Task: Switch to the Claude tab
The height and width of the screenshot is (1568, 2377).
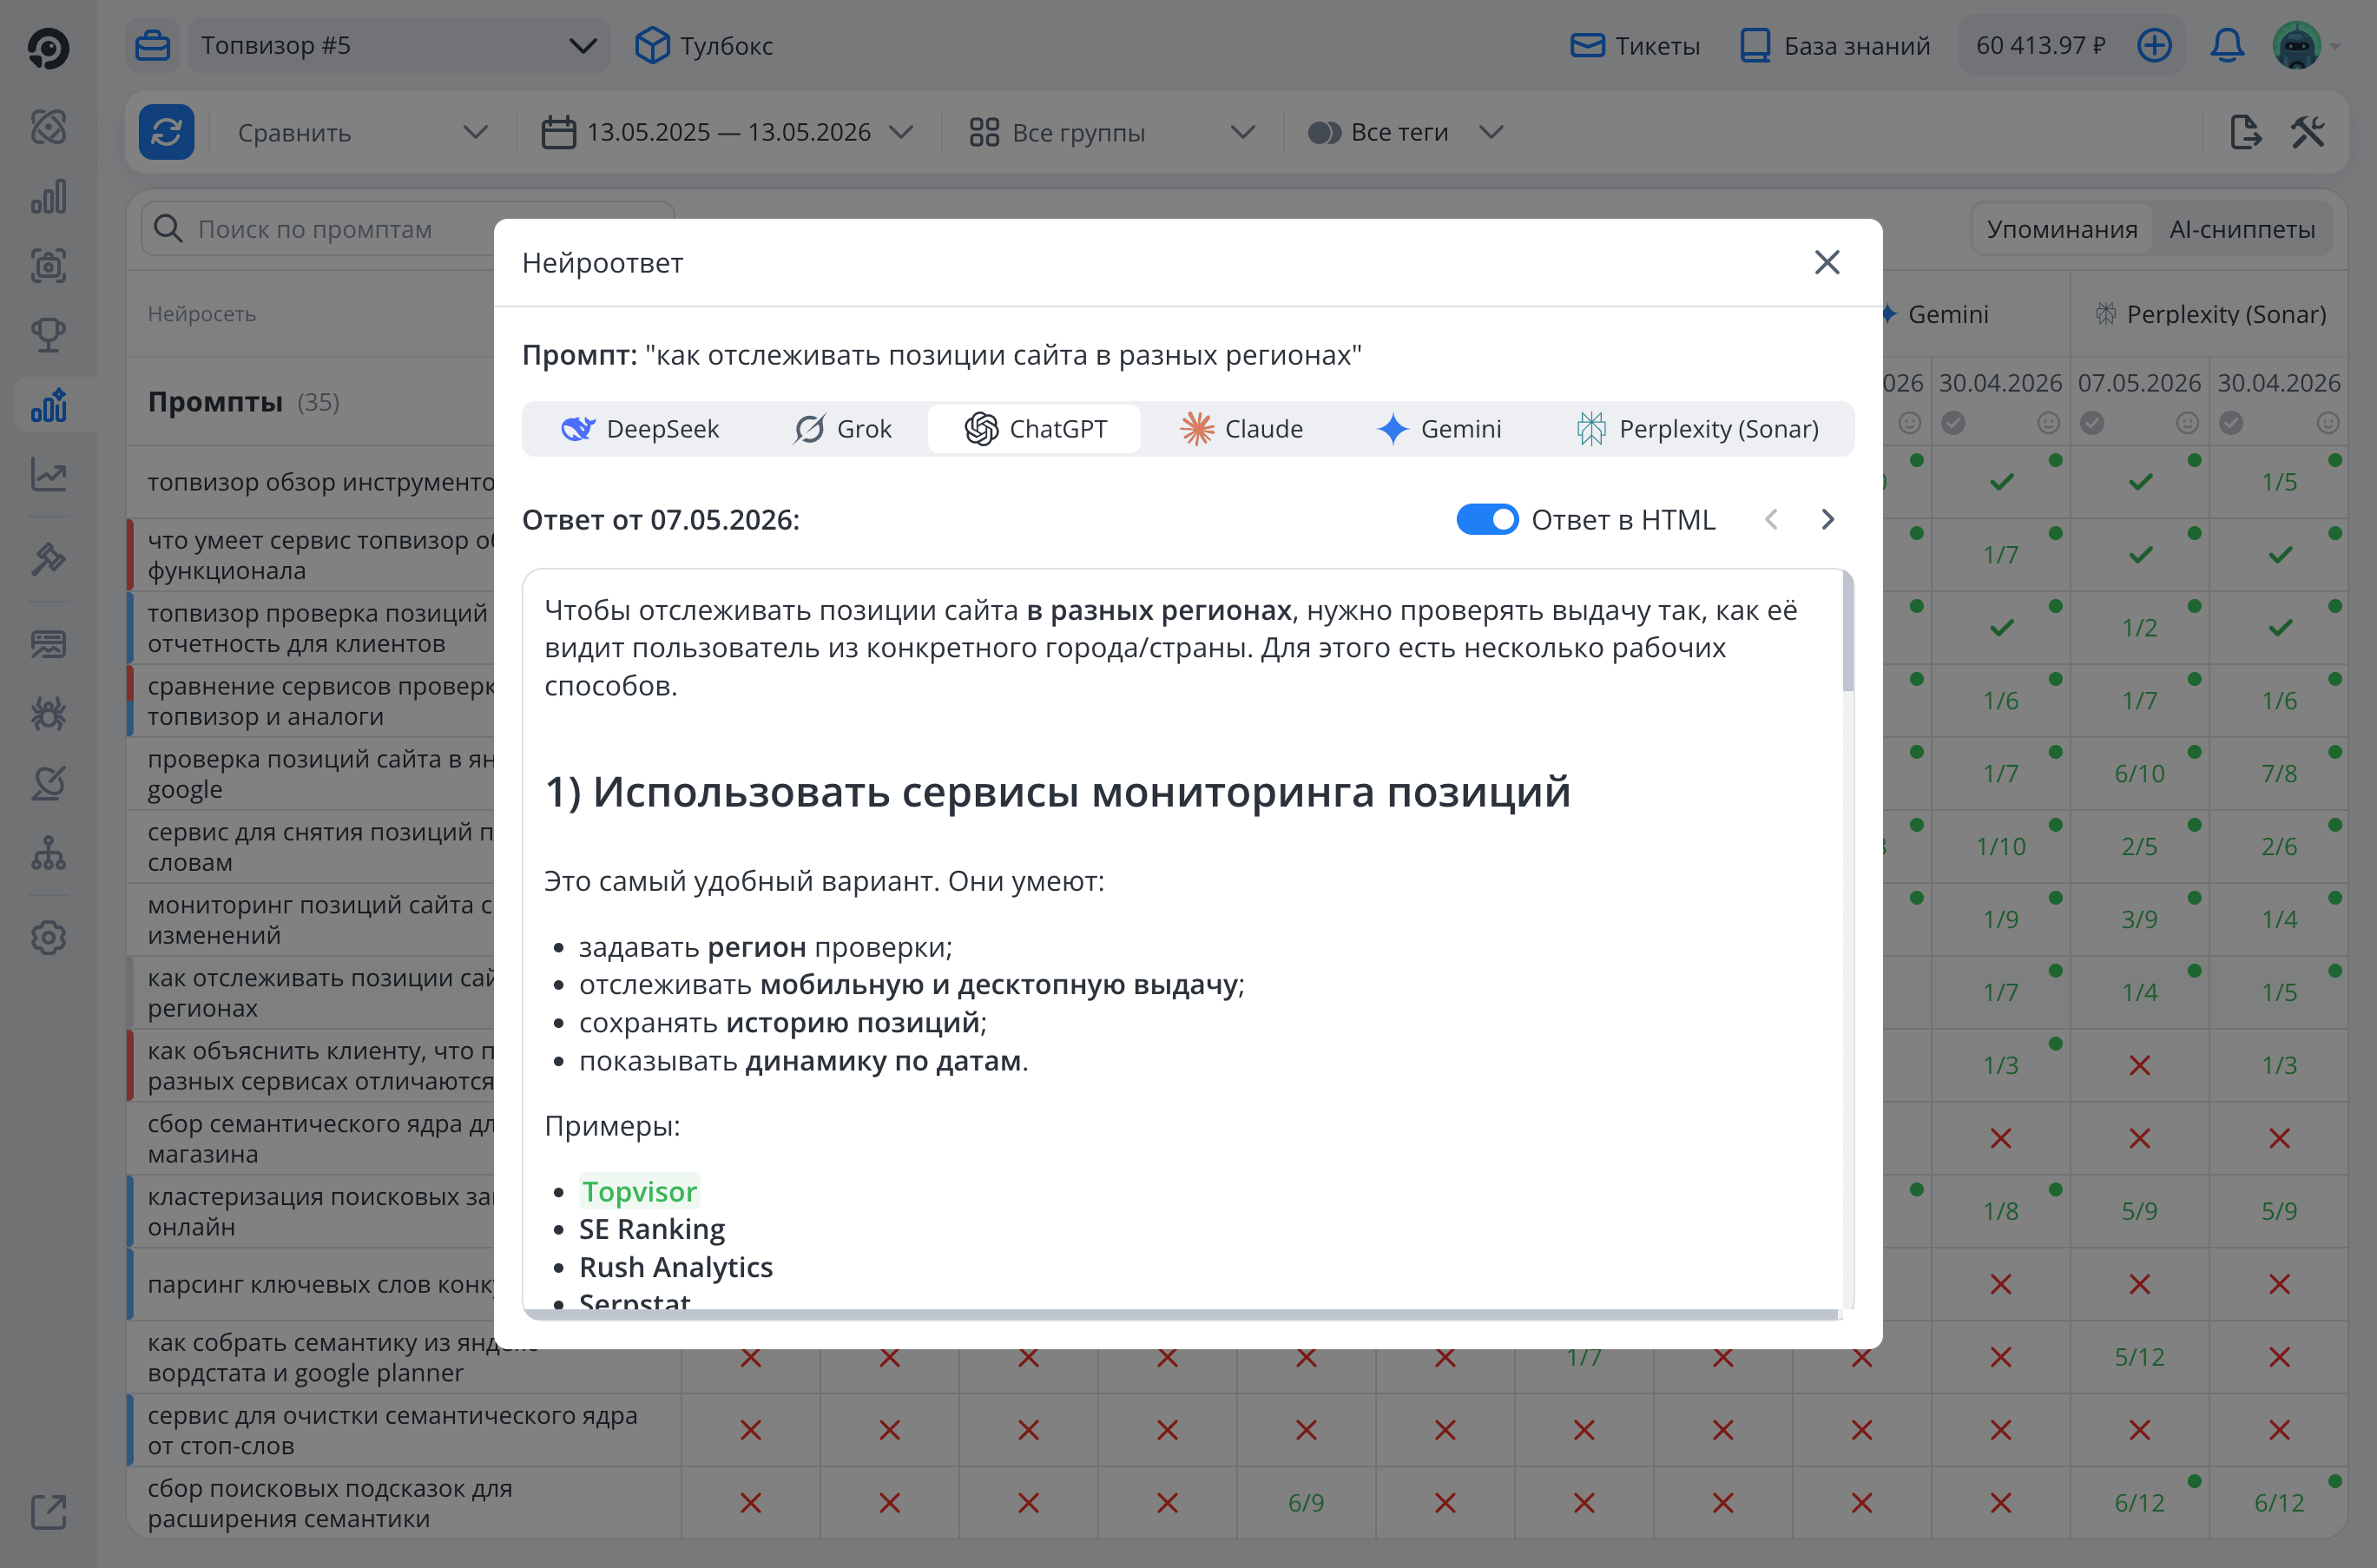Action: [1241, 429]
